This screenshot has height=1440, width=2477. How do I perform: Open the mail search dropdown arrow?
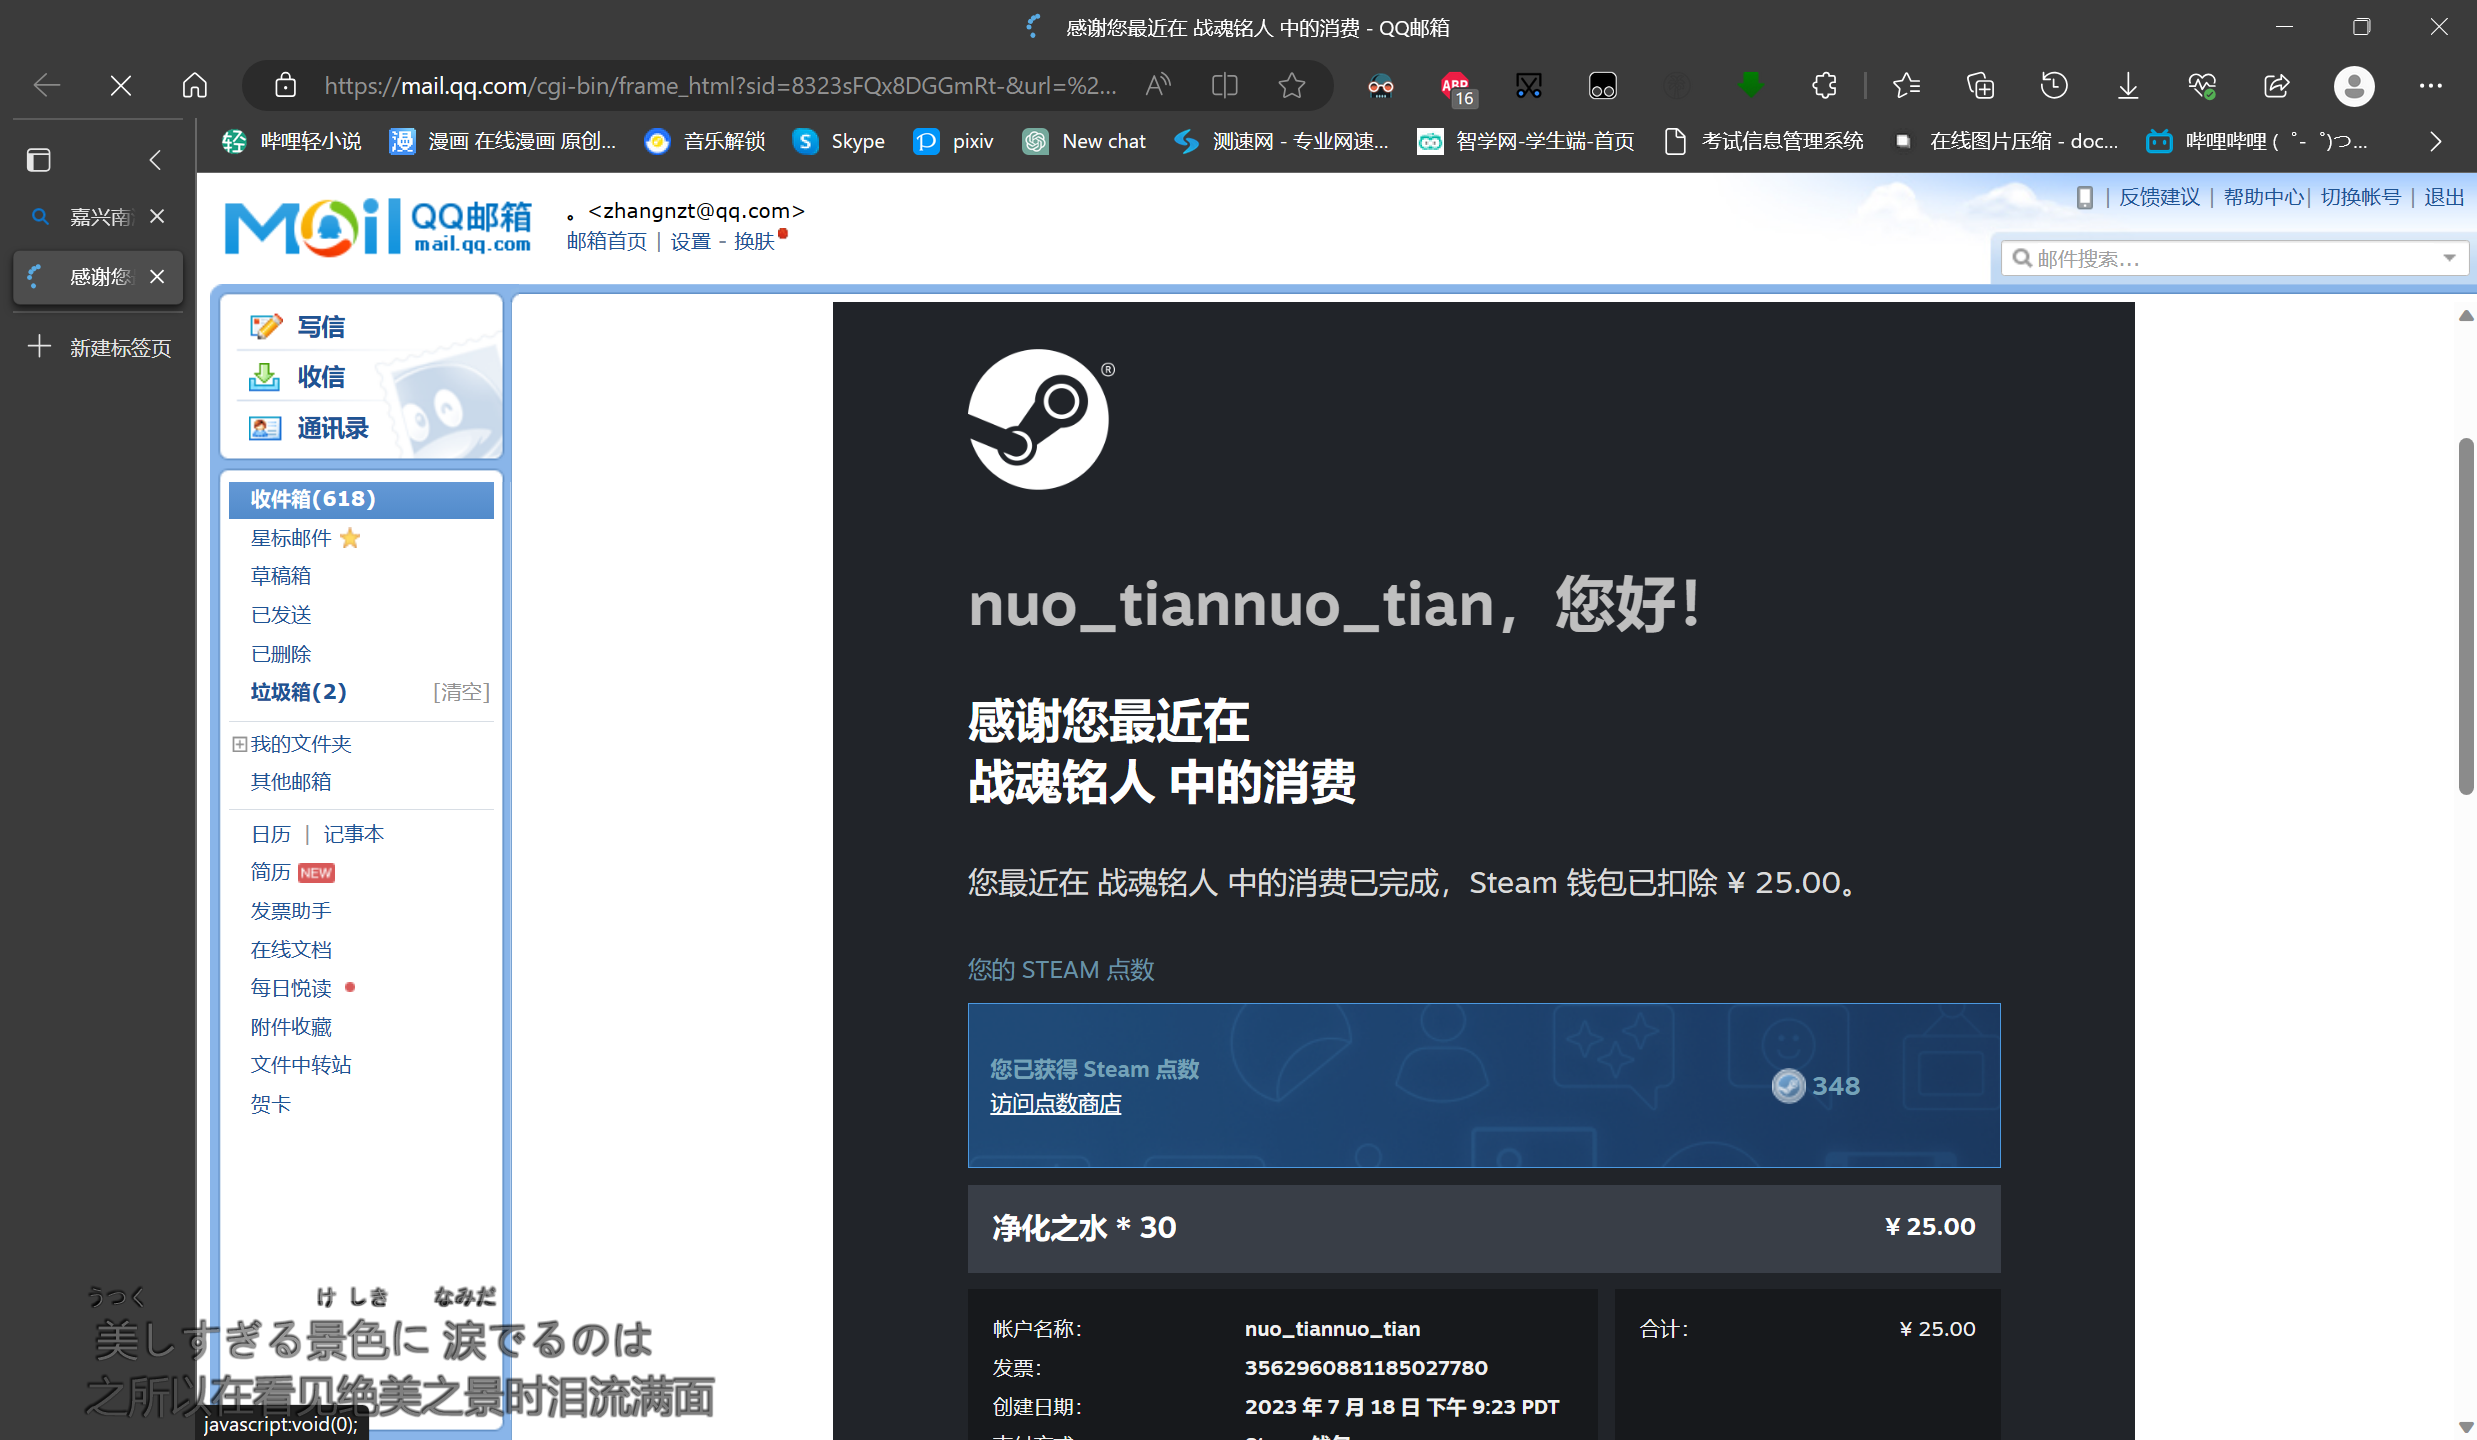click(2449, 258)
